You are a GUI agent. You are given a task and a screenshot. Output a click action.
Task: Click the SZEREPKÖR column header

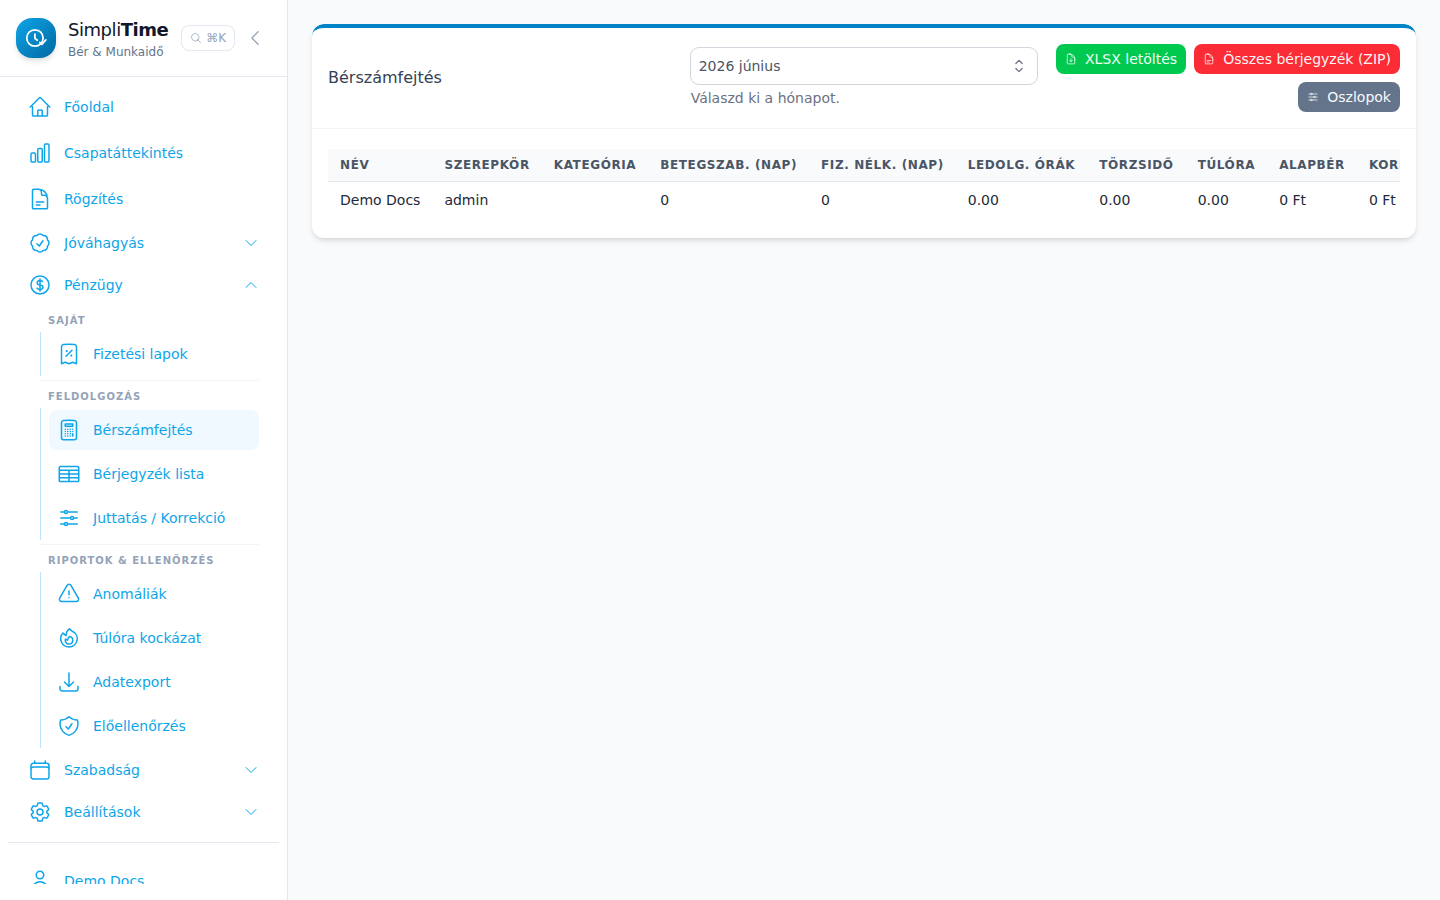click(487, 165)
